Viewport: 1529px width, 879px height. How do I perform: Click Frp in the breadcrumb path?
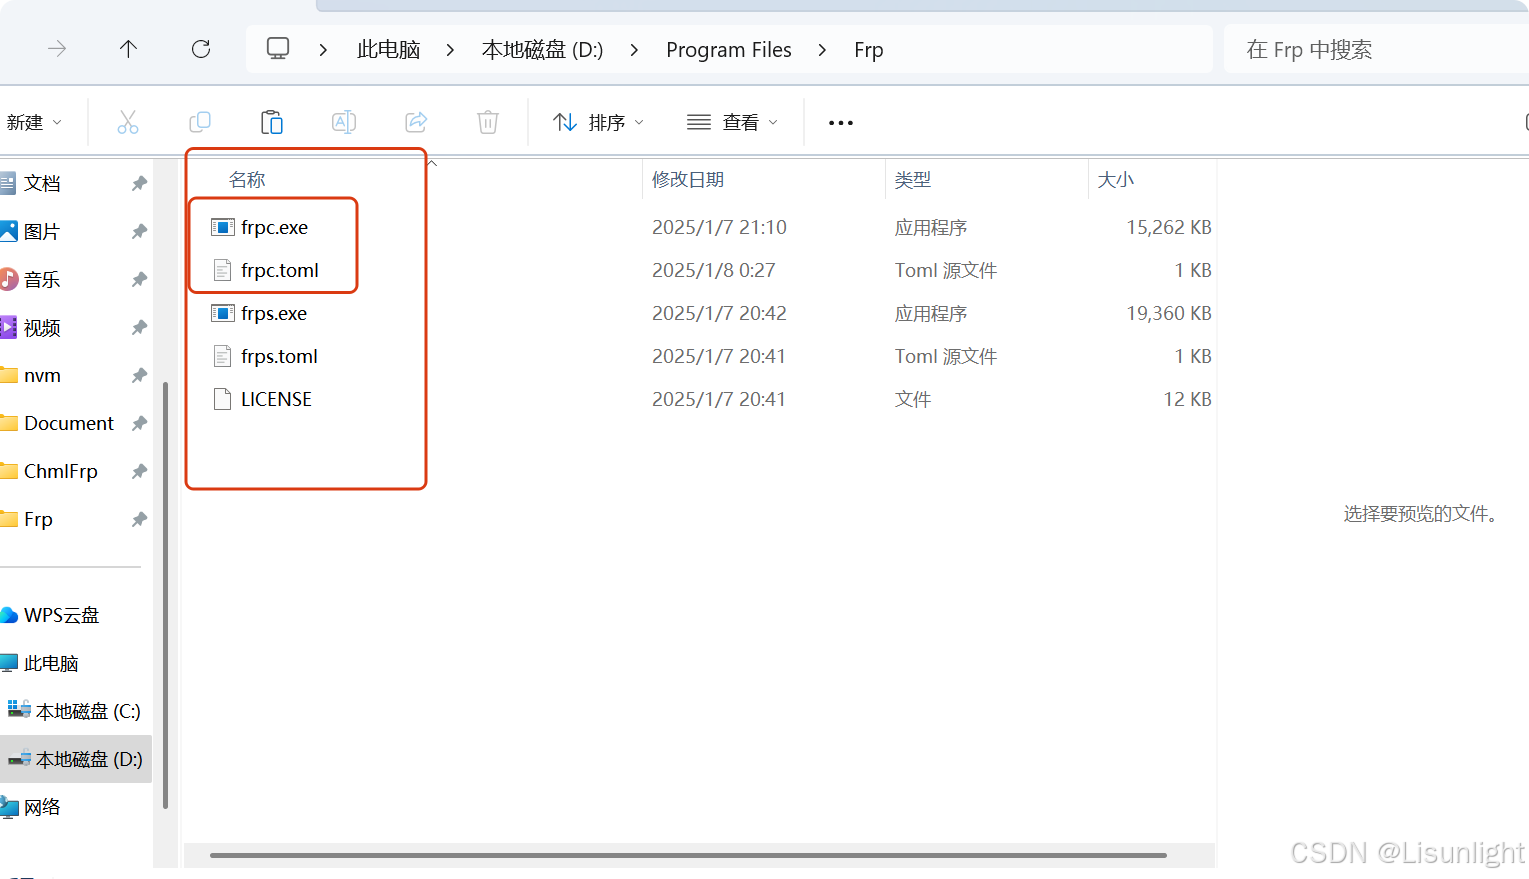[869, 50]
